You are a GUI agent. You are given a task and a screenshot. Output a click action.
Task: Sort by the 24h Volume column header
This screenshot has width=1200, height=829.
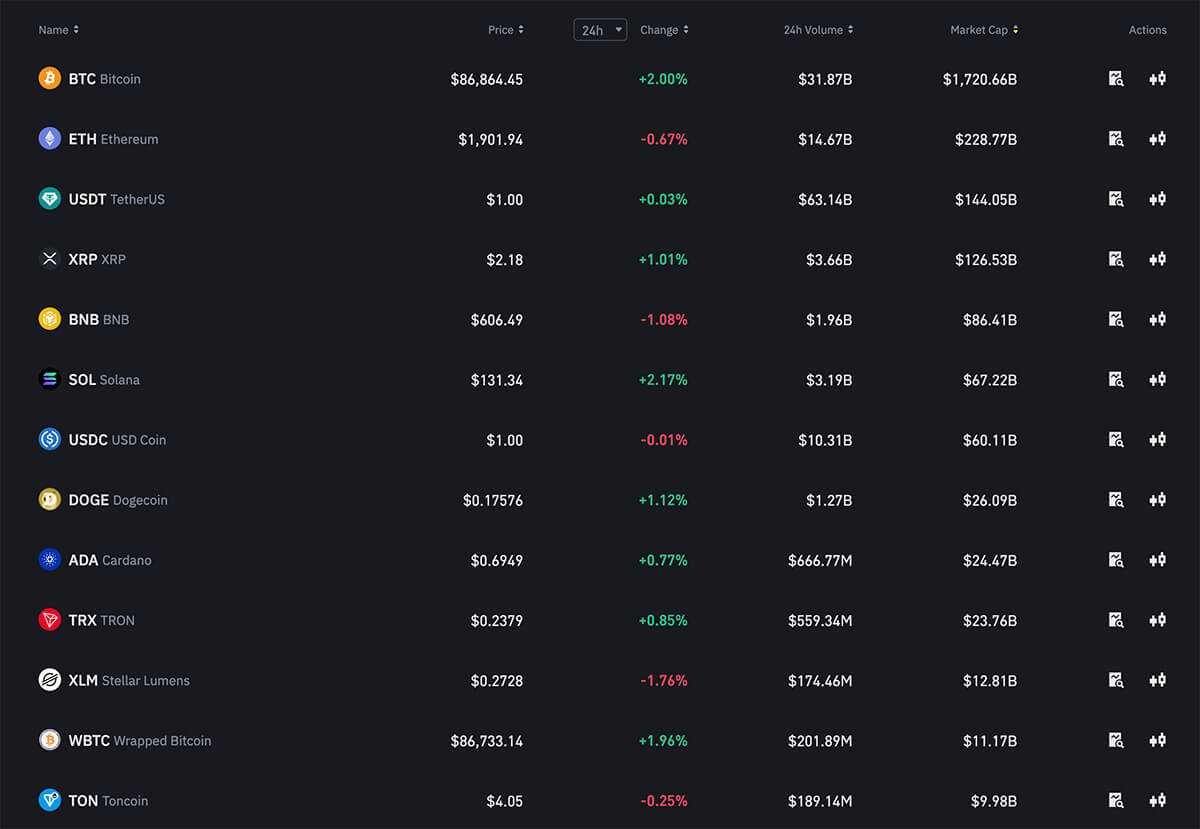pos(818,30)
